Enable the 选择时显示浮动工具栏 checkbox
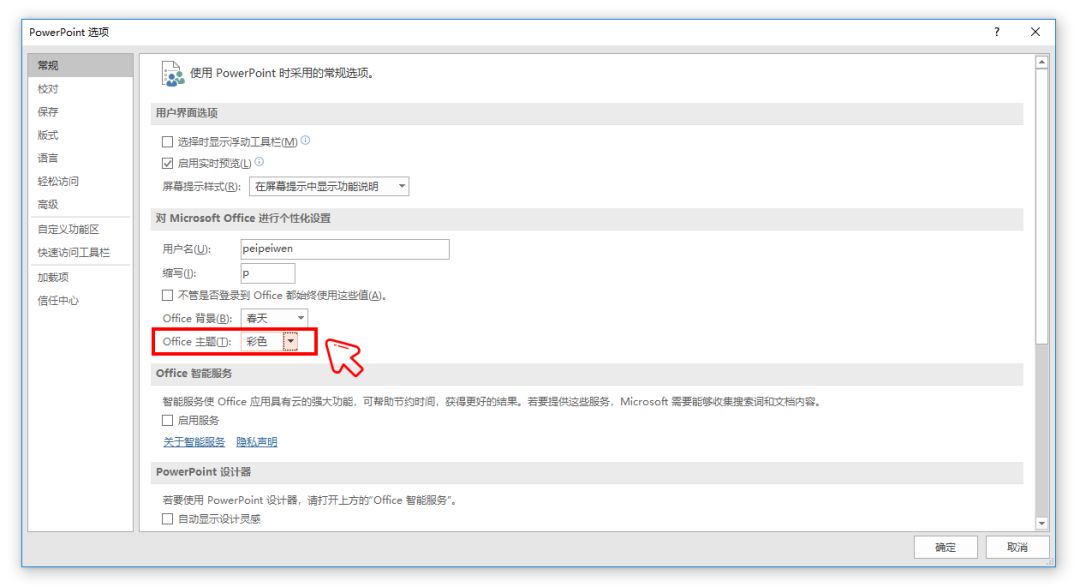The image size is (1080, 587). pos(166,141)
